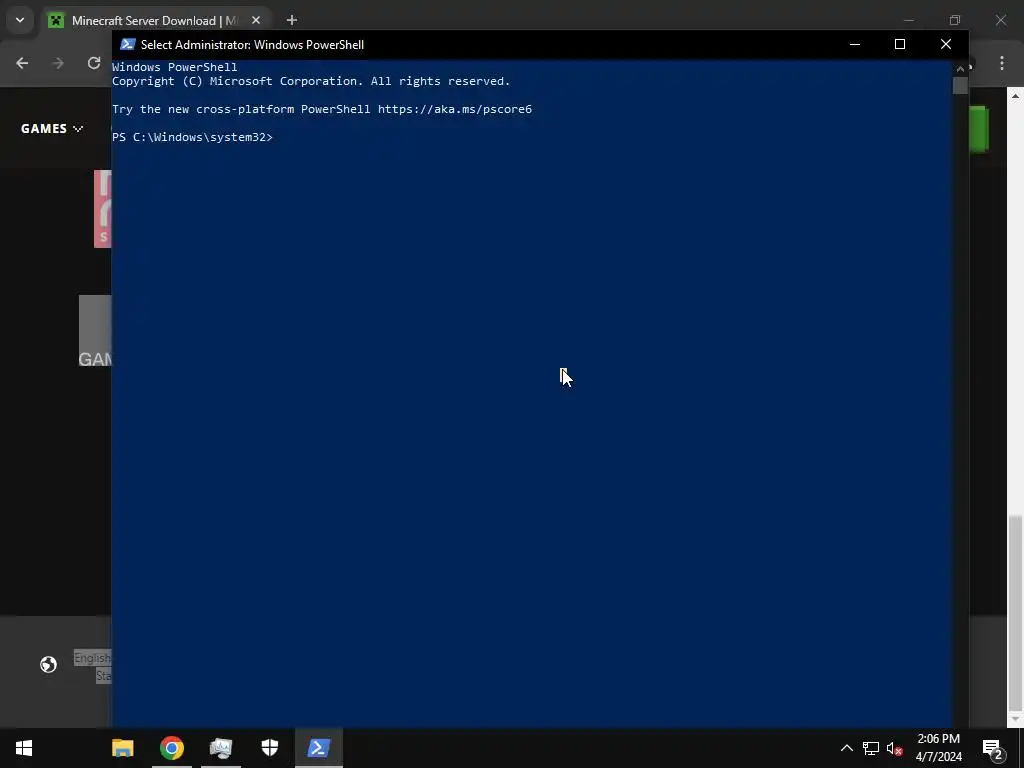The height and width of the screenshot is (768, 1024).
Task: Click the Copyright Microsoft Corporation line
Action: [311, 81]
